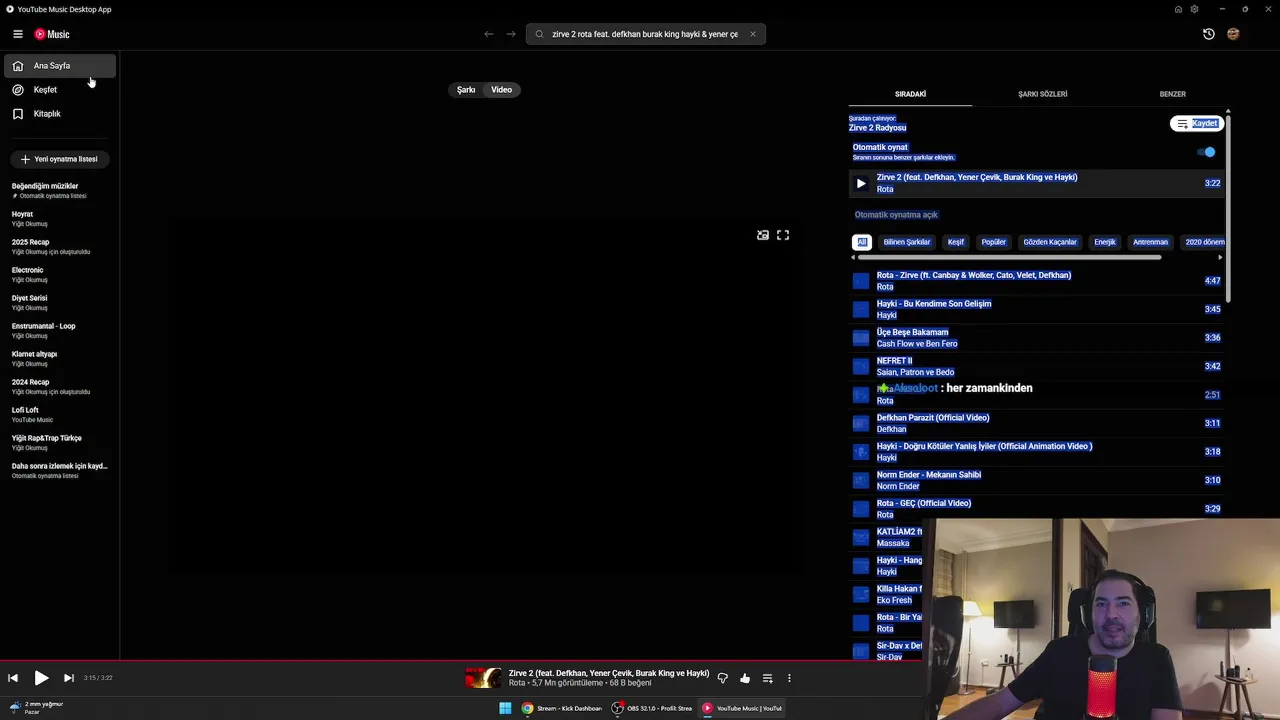
Task: Dislike the current song
Action: click(x=722, y=678)
